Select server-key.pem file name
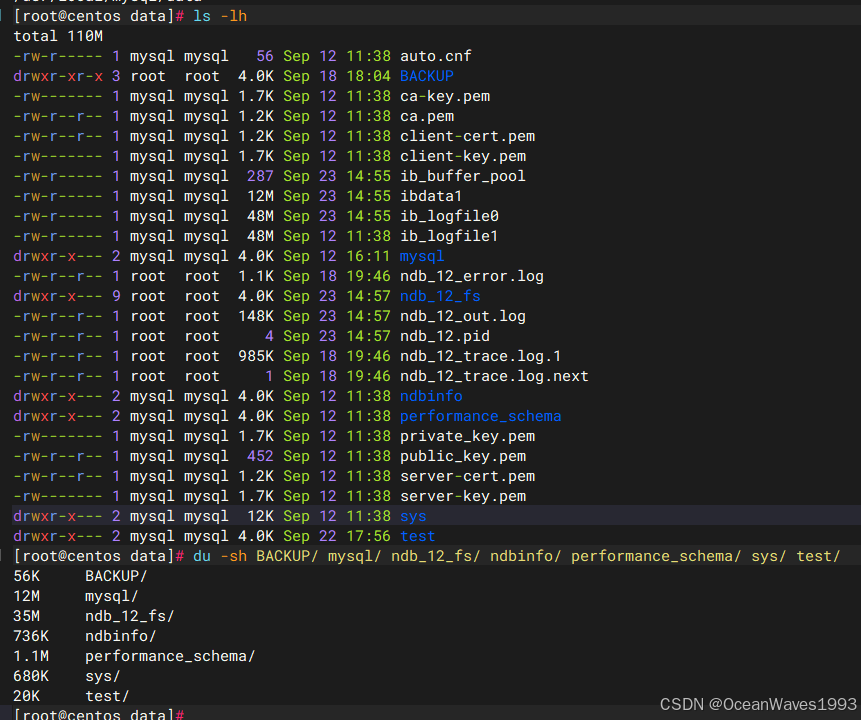The width and height of the screenshot is (861, 720). pyautogui.click(x=463, y=496)
